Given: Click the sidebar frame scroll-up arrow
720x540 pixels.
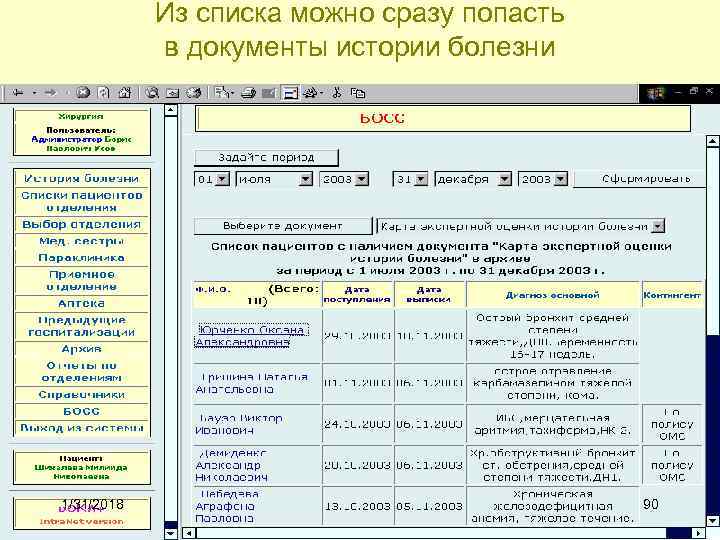Looking at the screenshot, I should (x=171, y=111).
